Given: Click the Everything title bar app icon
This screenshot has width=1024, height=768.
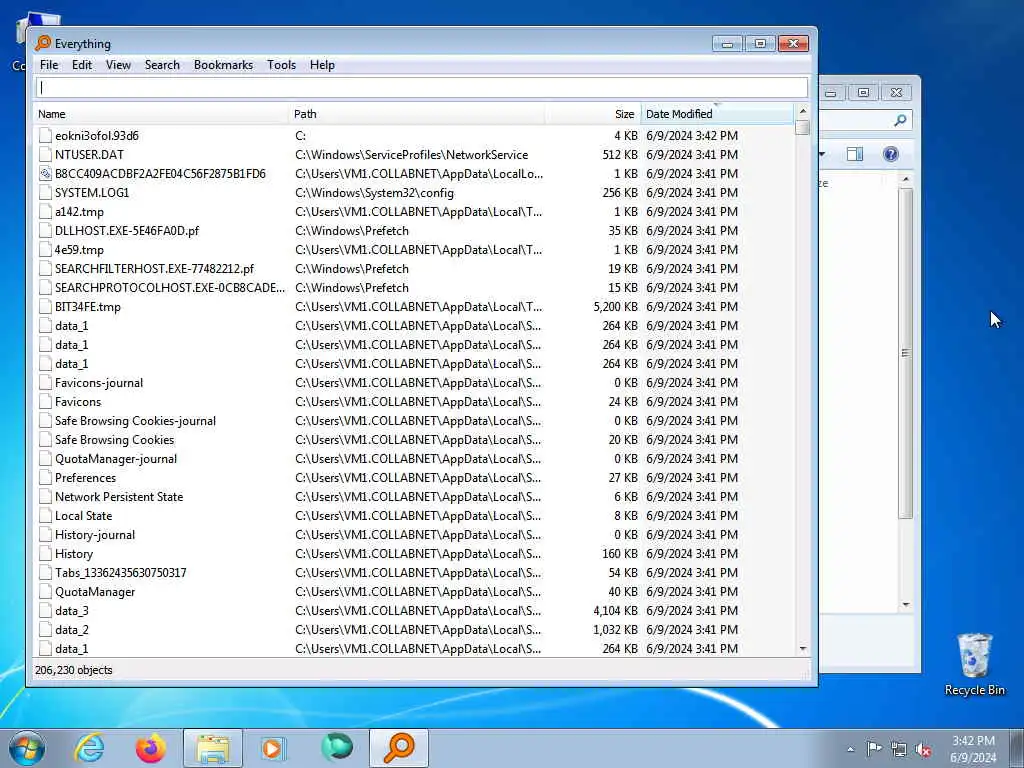Looking at the screenshot, I should click(43, 43).
